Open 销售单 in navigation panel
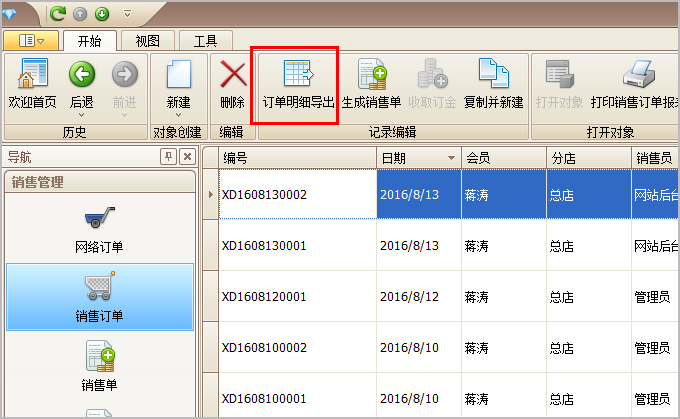The width and height of the screenshot is (680, 419). coord(99,367)
